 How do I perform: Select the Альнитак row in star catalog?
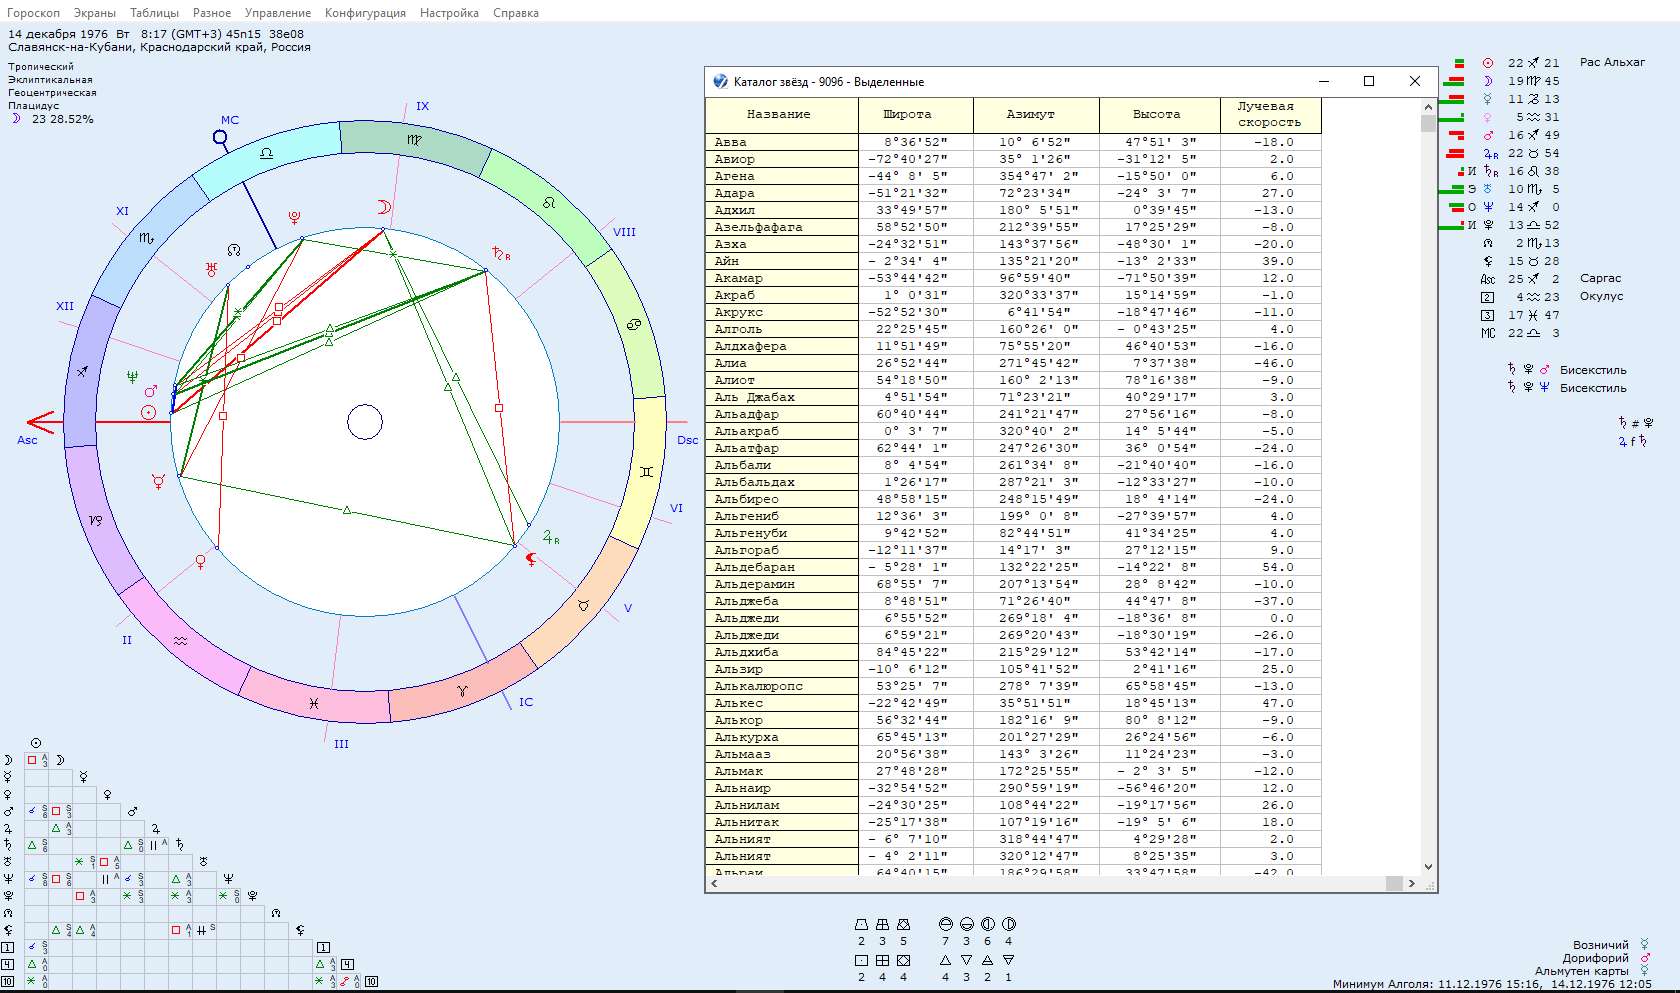pos(1013,822)
